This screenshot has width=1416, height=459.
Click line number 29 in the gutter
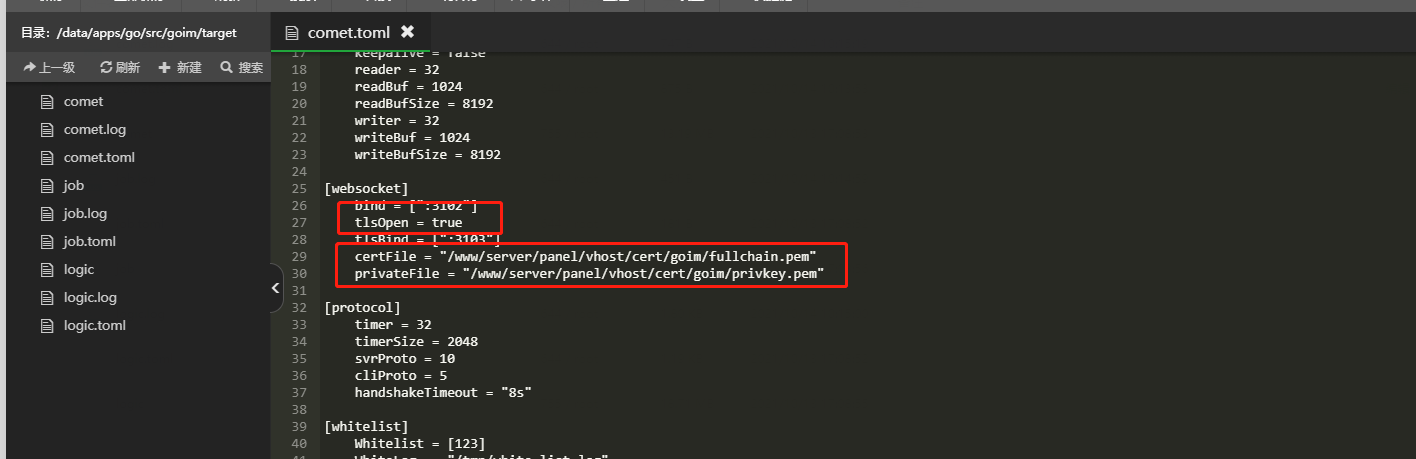point(299,257)
